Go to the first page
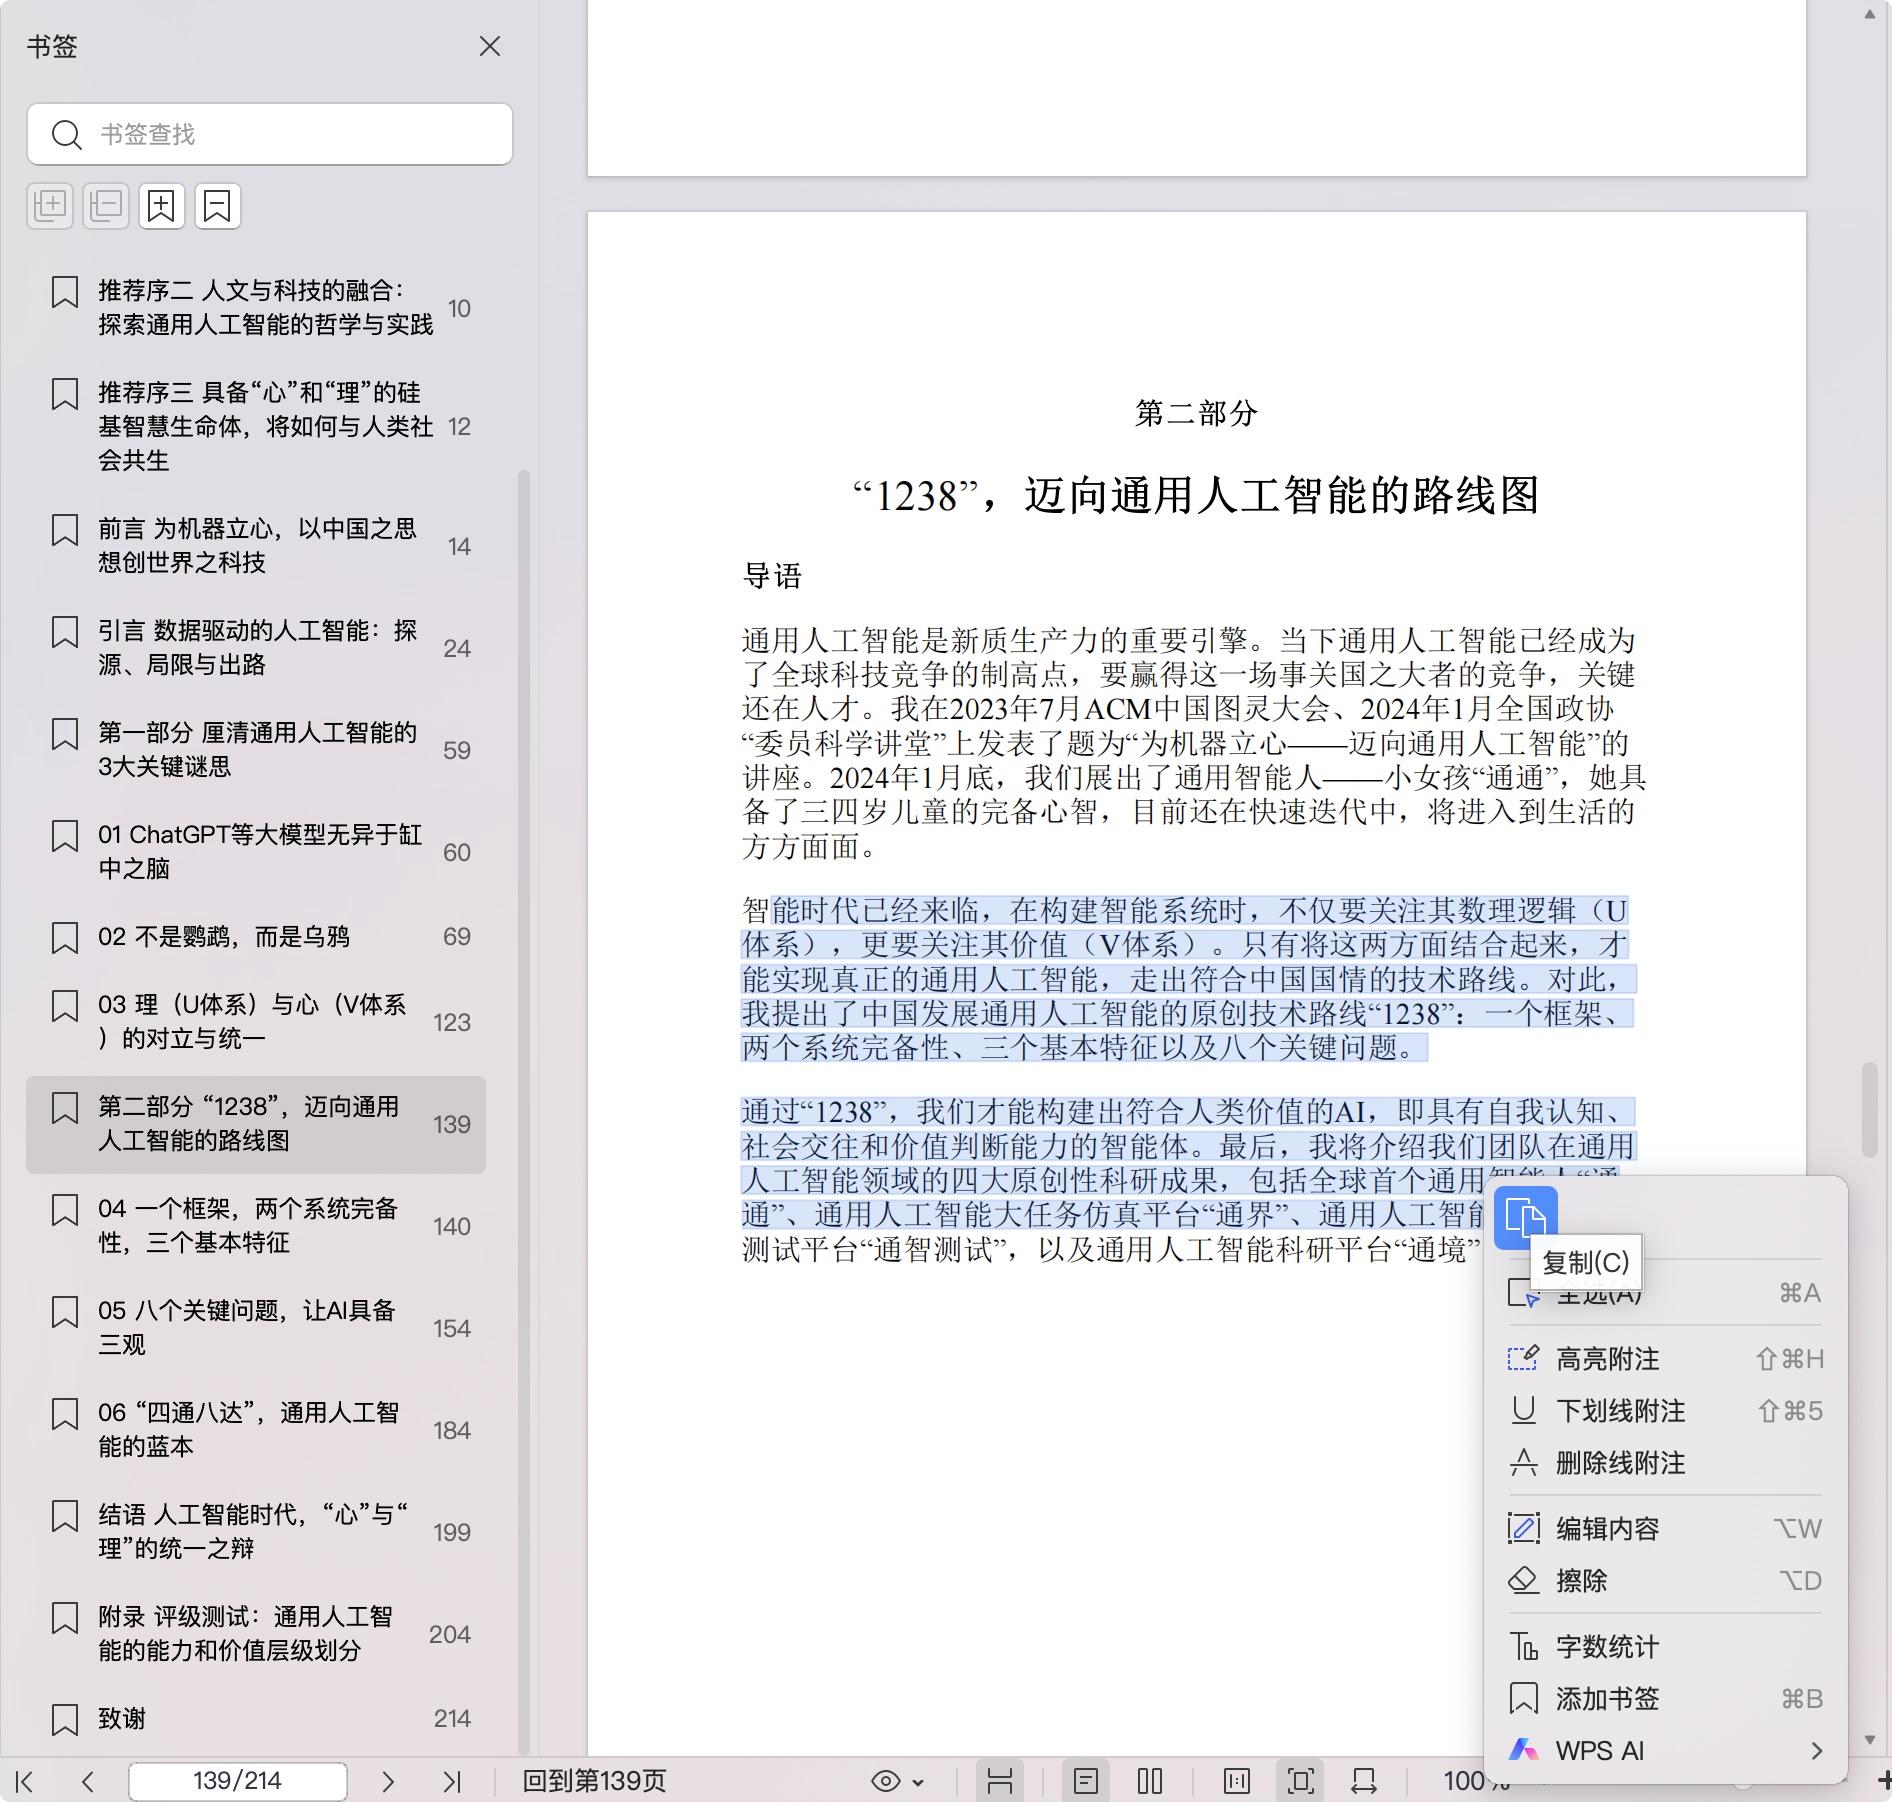The height and width of the screenshot is (1802, 1892). pyautogui.click(x=26, y=1781)
